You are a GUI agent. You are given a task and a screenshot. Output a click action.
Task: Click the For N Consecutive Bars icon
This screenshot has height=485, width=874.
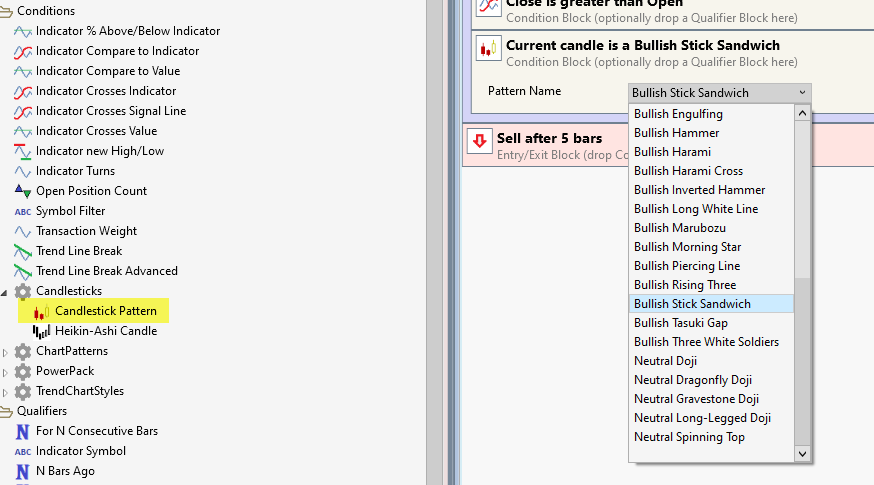[22, 431]
